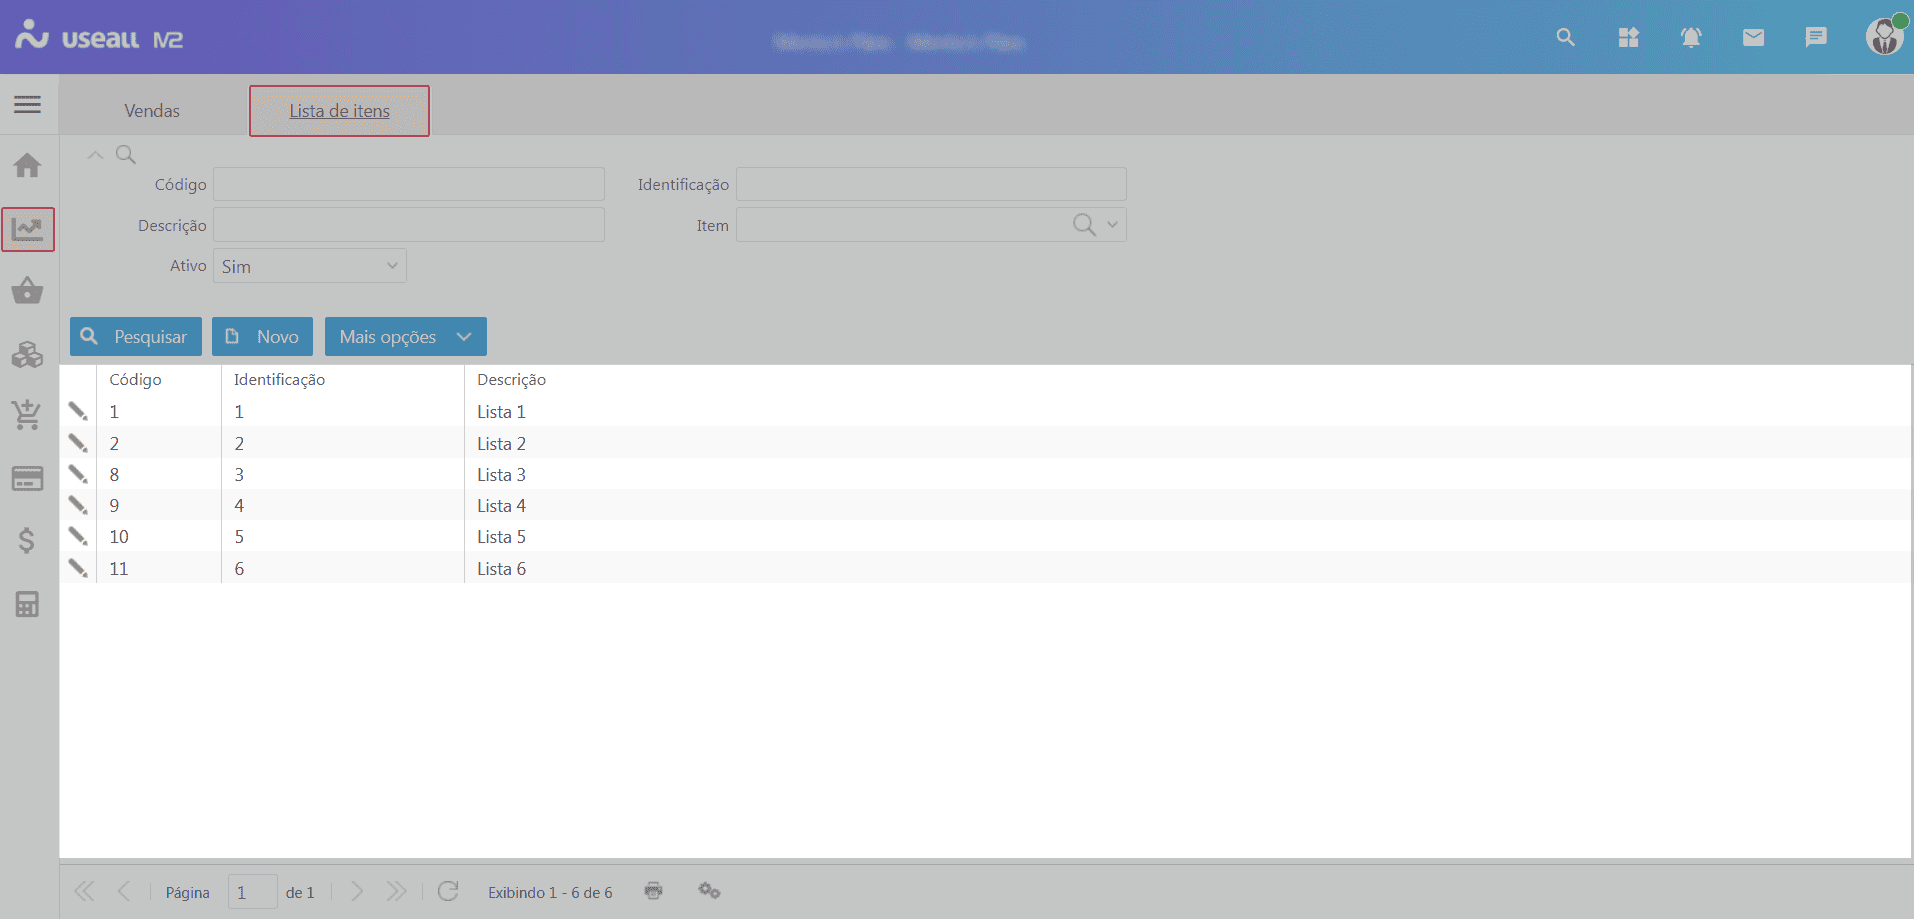Open the sales chart sidebar icon
This screenshot has height=919, width=1914.
pos(28,230)
